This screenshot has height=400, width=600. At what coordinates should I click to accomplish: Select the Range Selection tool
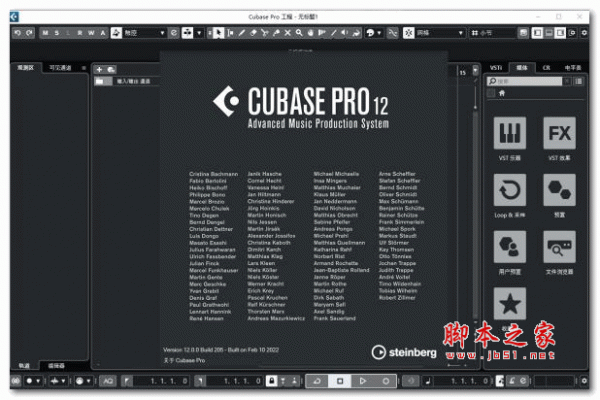pyautogui.click(x=230, y=33)
